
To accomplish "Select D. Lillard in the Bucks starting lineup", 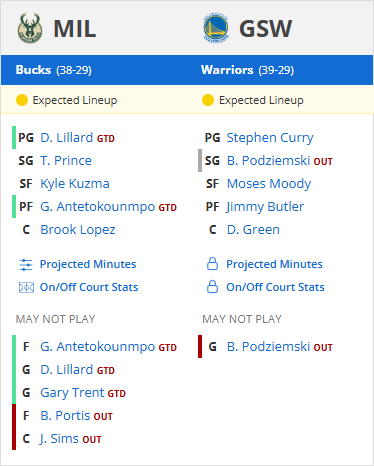I will click(x=67, y=138).
